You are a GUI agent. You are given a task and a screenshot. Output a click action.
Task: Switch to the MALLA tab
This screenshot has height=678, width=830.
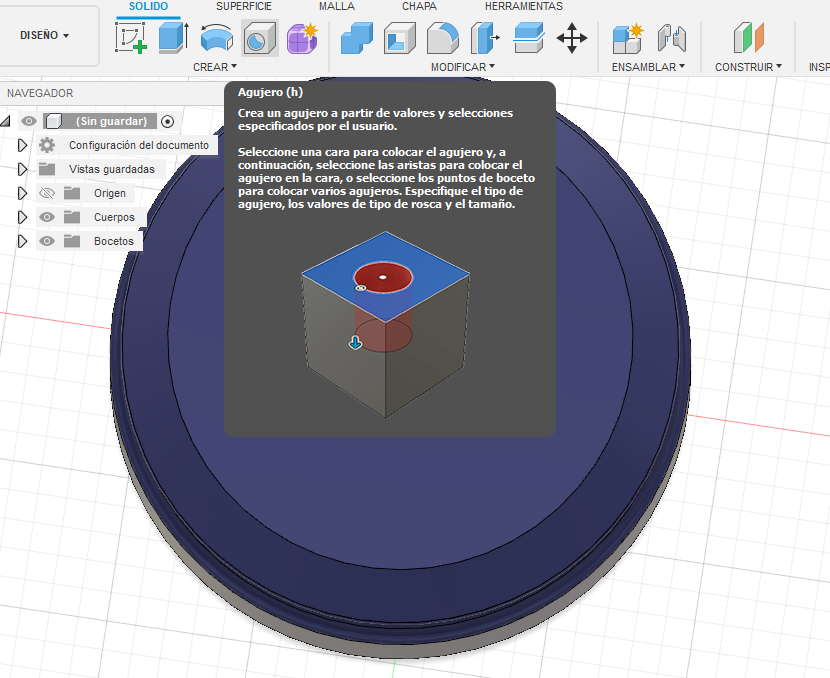pyautogui.click(x=337, y=6)
